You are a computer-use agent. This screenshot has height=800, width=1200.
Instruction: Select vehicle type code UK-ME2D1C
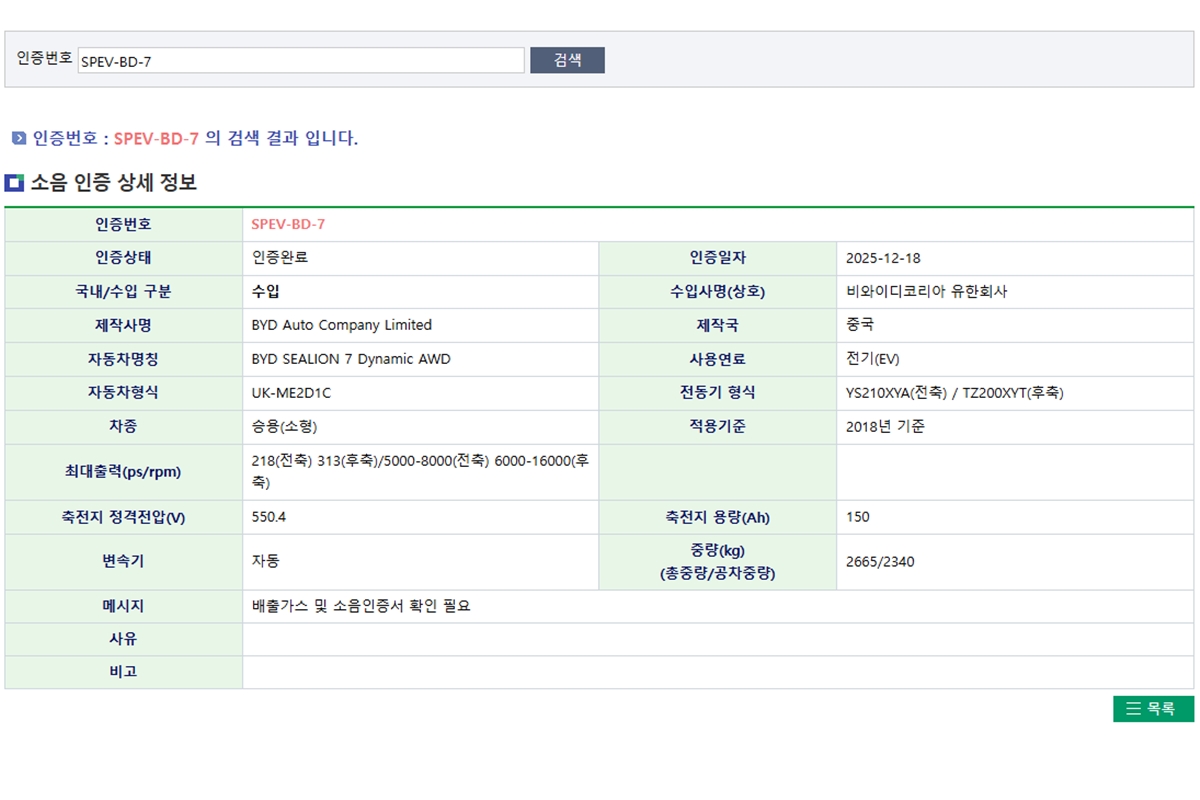(x=291, y=393)
